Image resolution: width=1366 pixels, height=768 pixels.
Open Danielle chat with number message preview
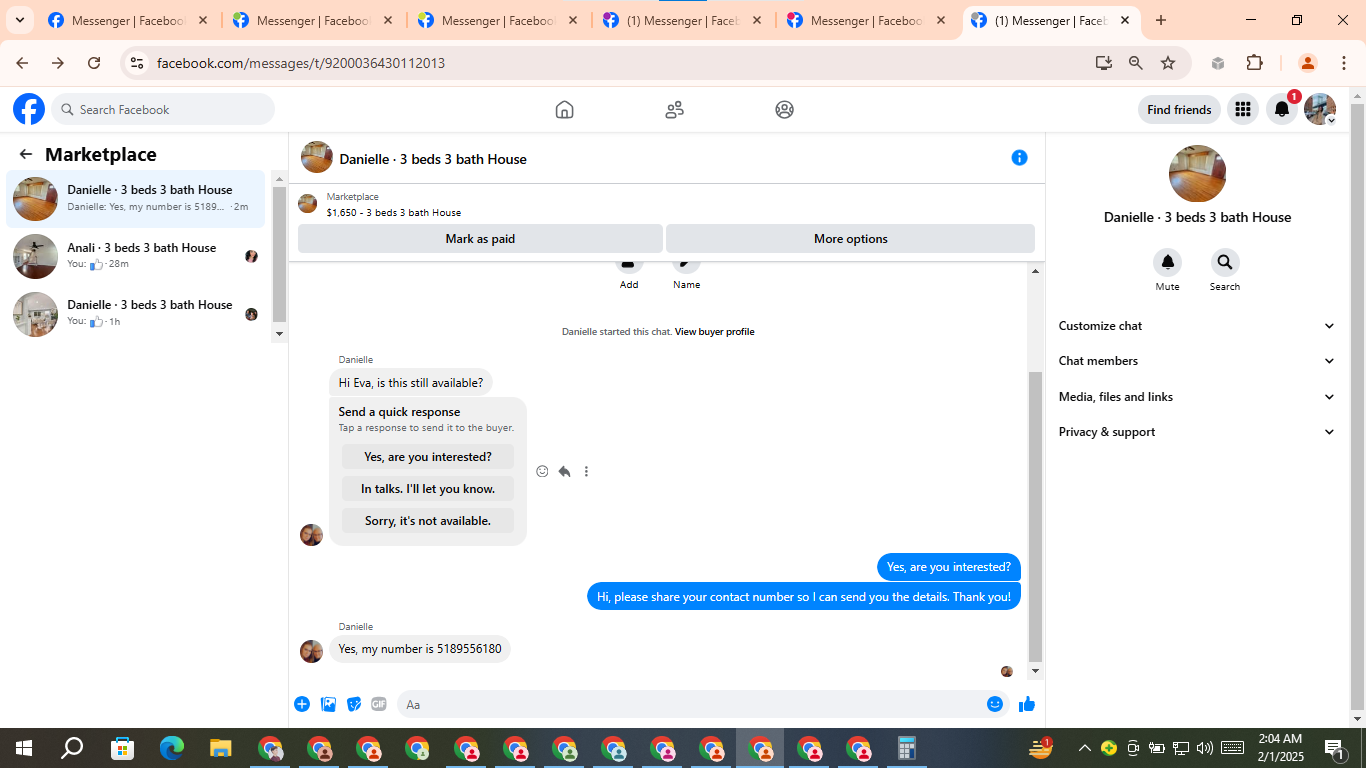(136, 199)
